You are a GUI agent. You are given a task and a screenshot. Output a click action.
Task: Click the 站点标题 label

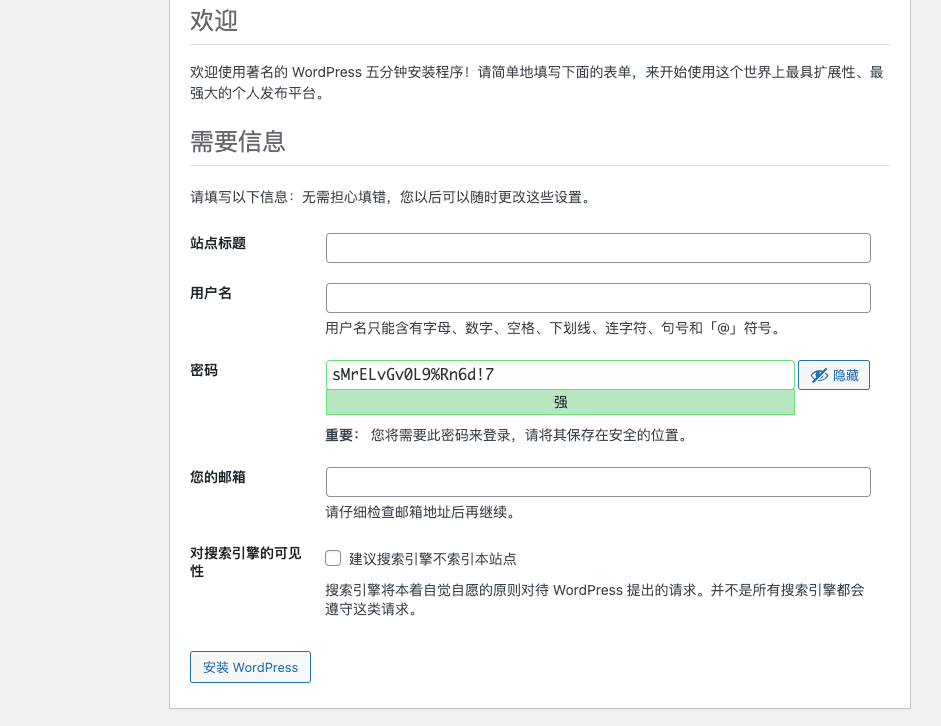point(218,243)
